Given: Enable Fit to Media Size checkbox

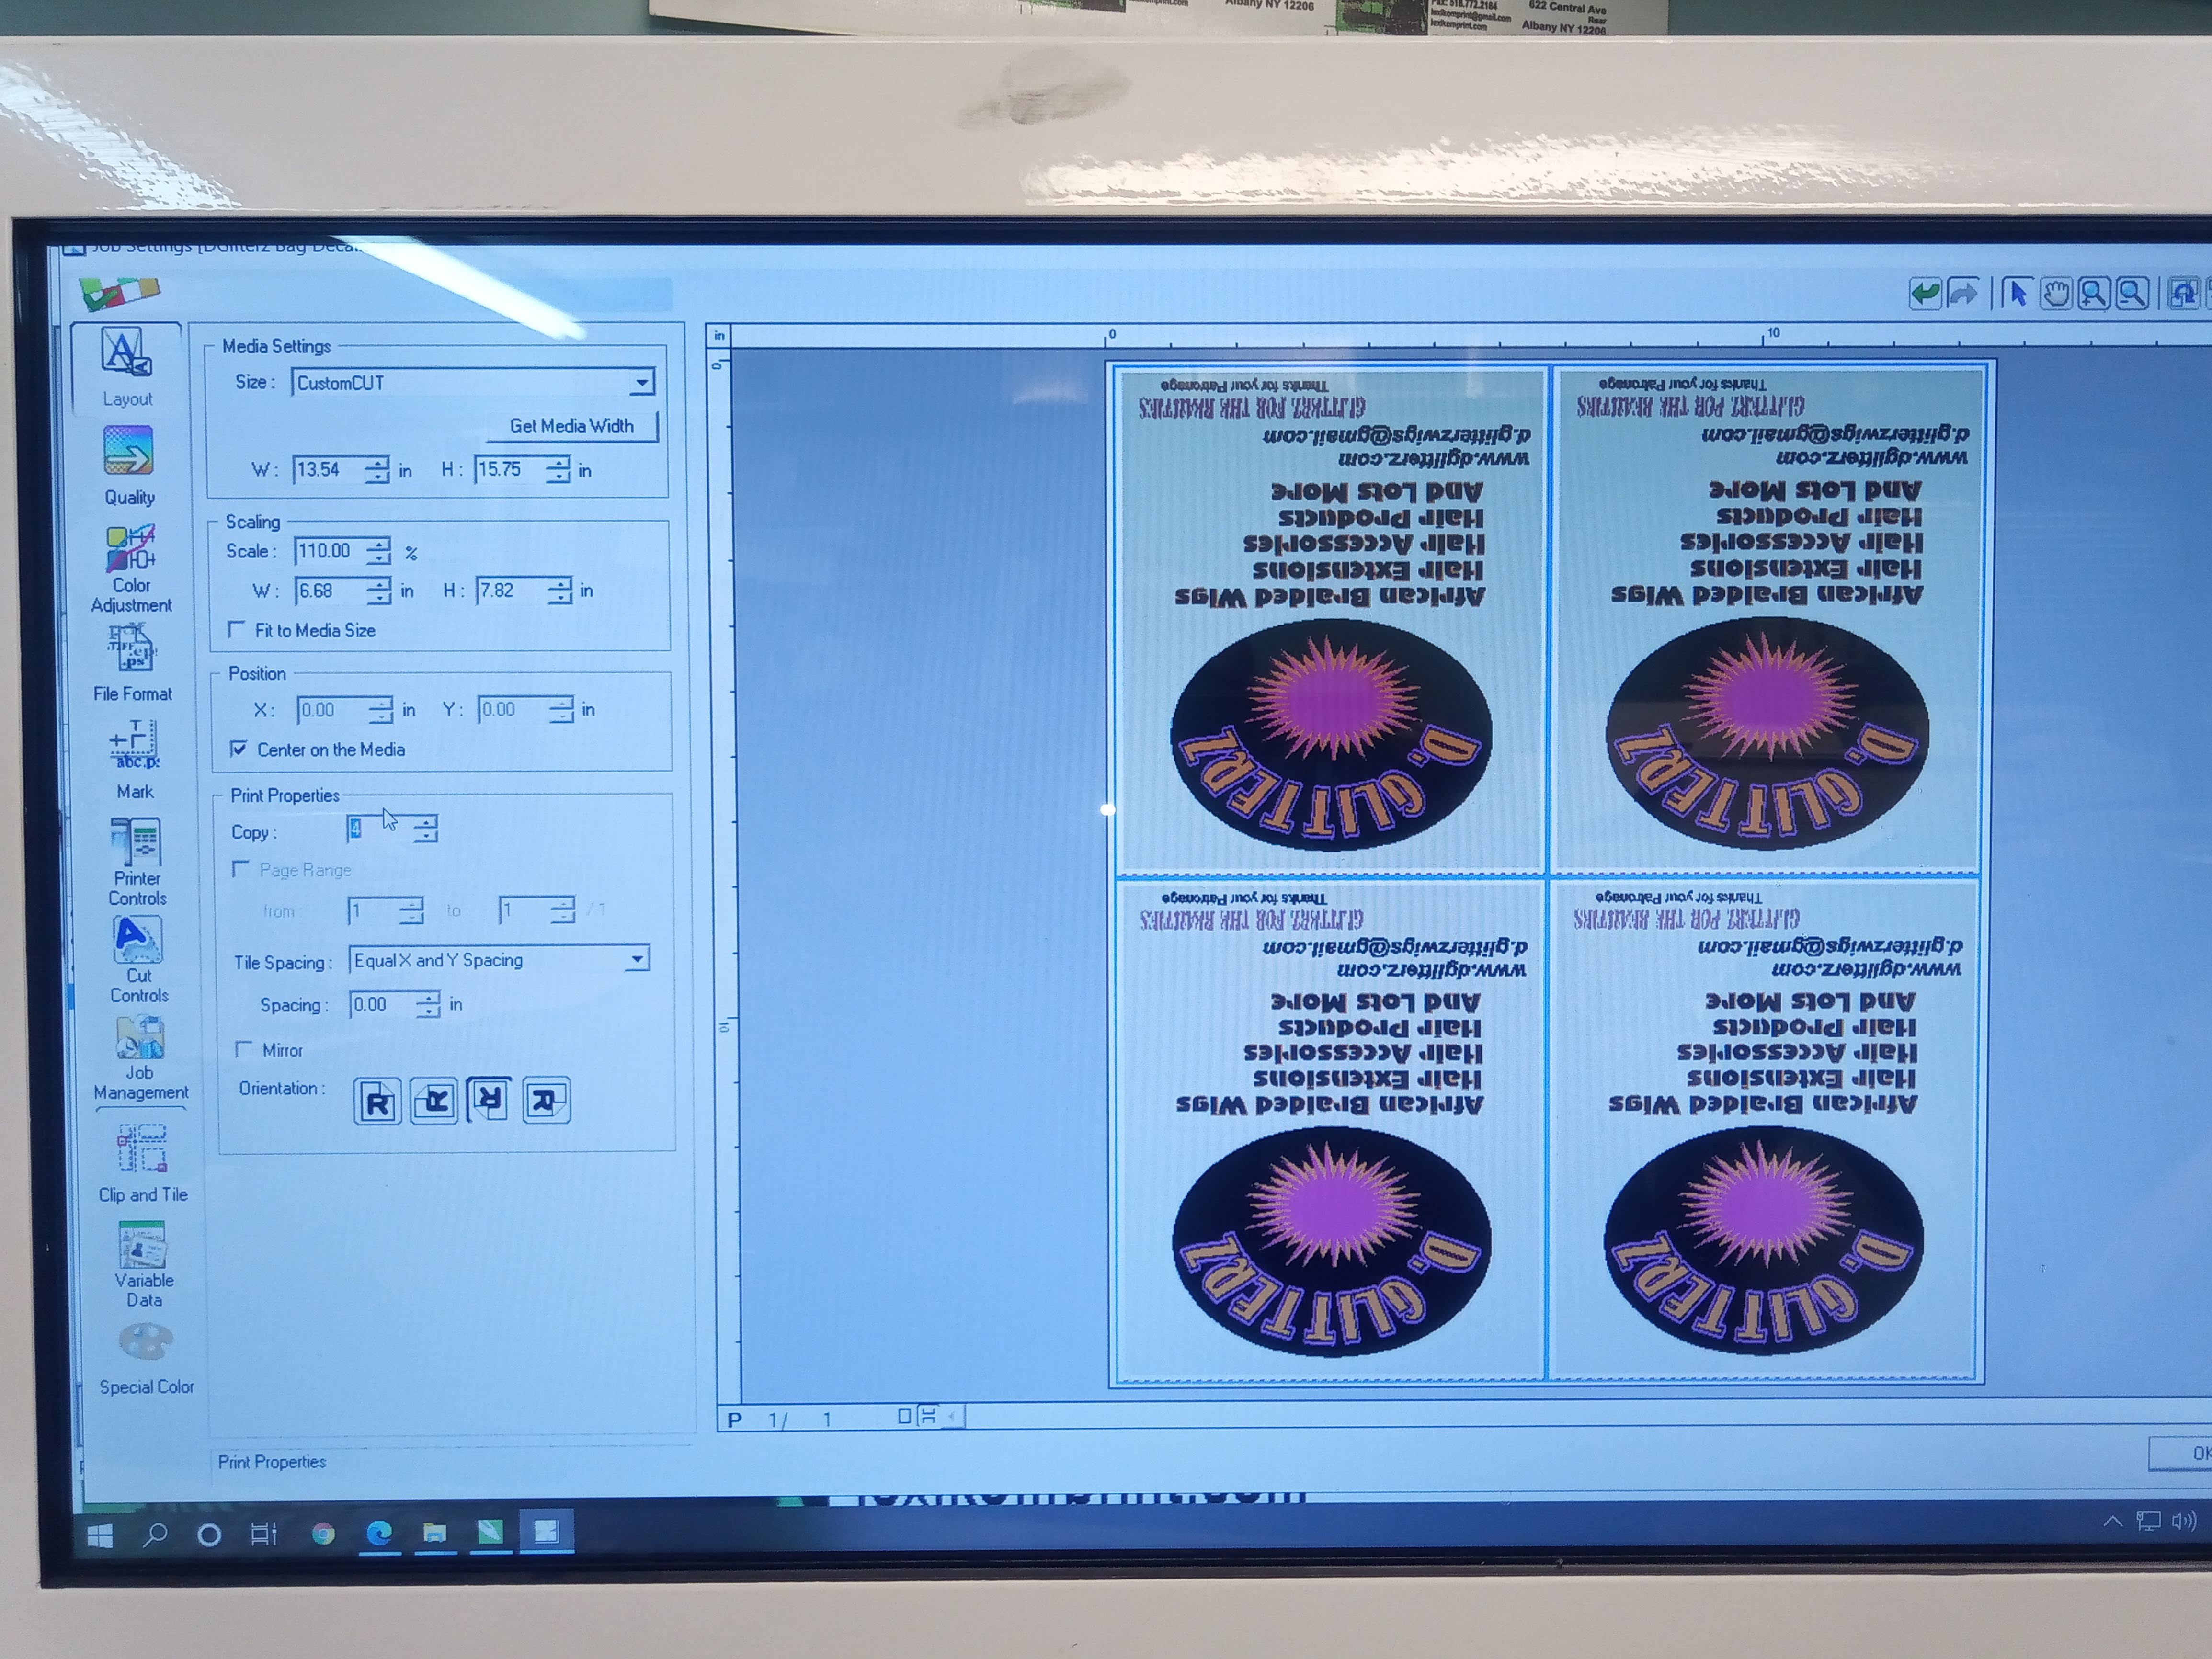Looking at the screenshot, I should pyautogui.click(x=237, y=630).
